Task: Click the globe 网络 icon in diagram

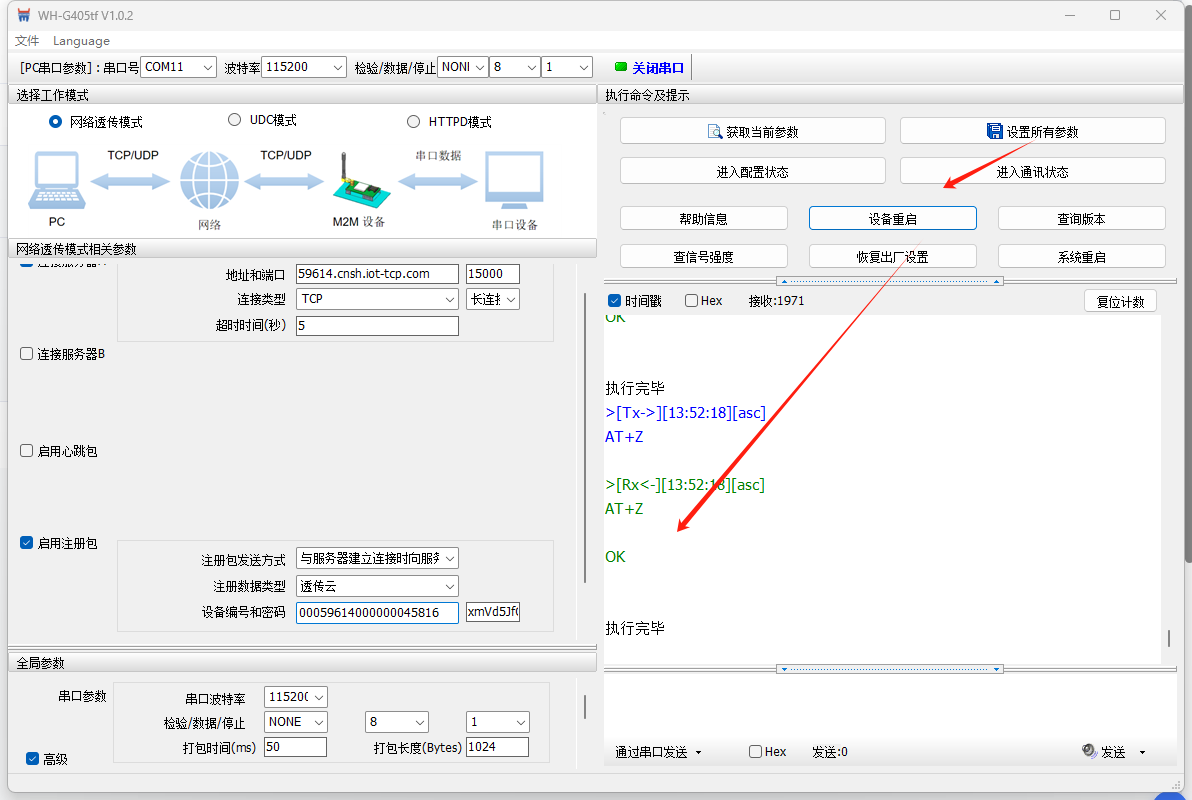Action: coord(209,181)
